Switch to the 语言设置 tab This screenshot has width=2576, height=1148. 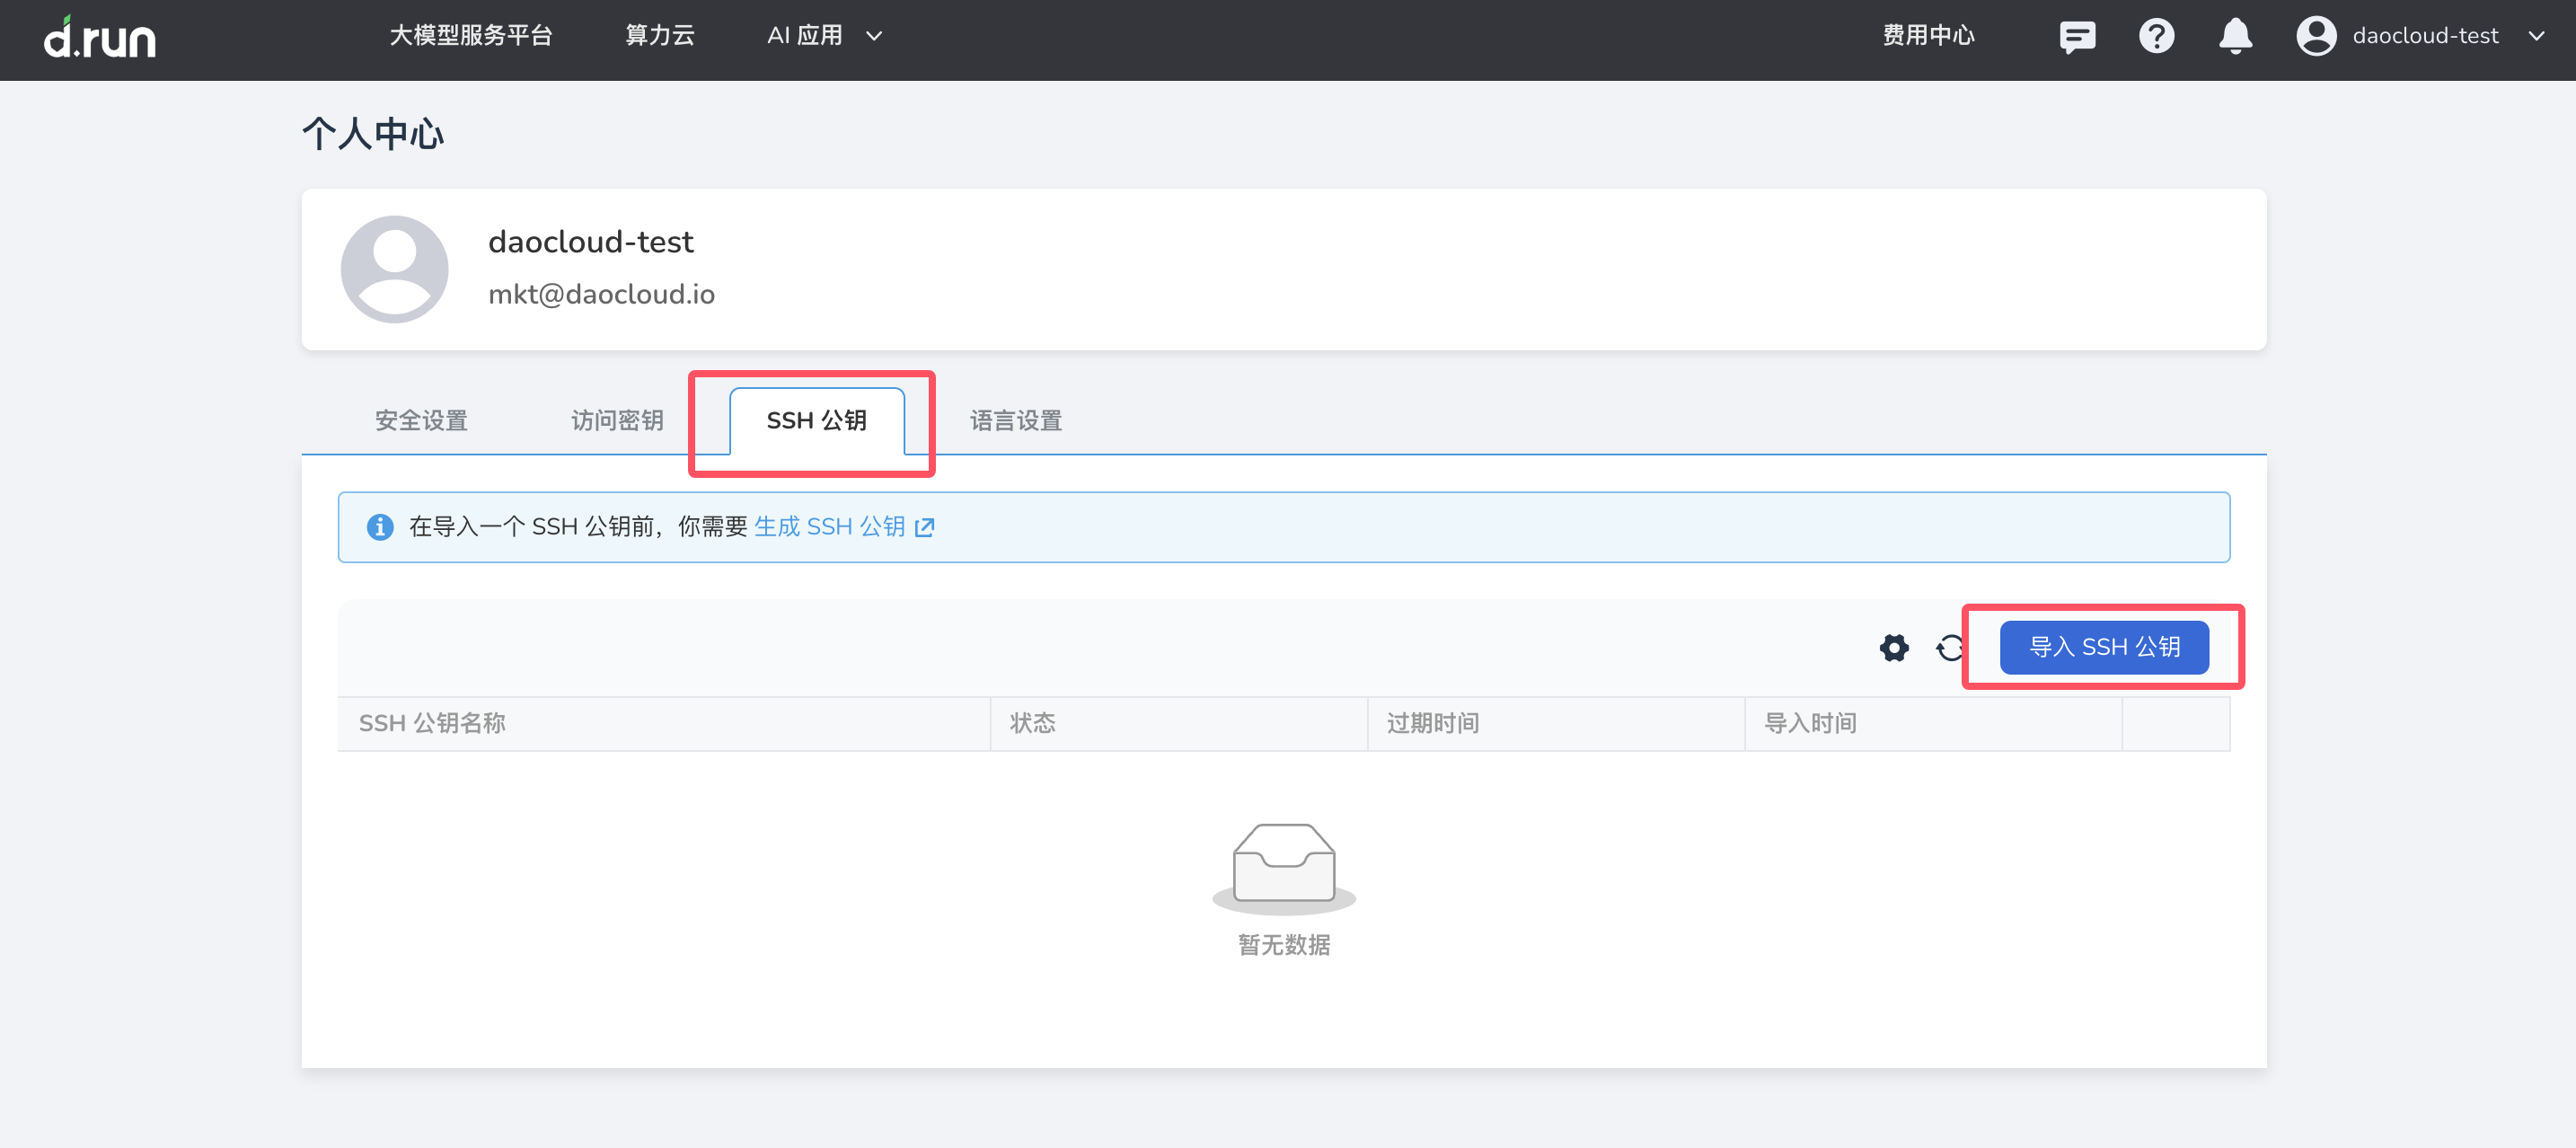click(1015, 421)
